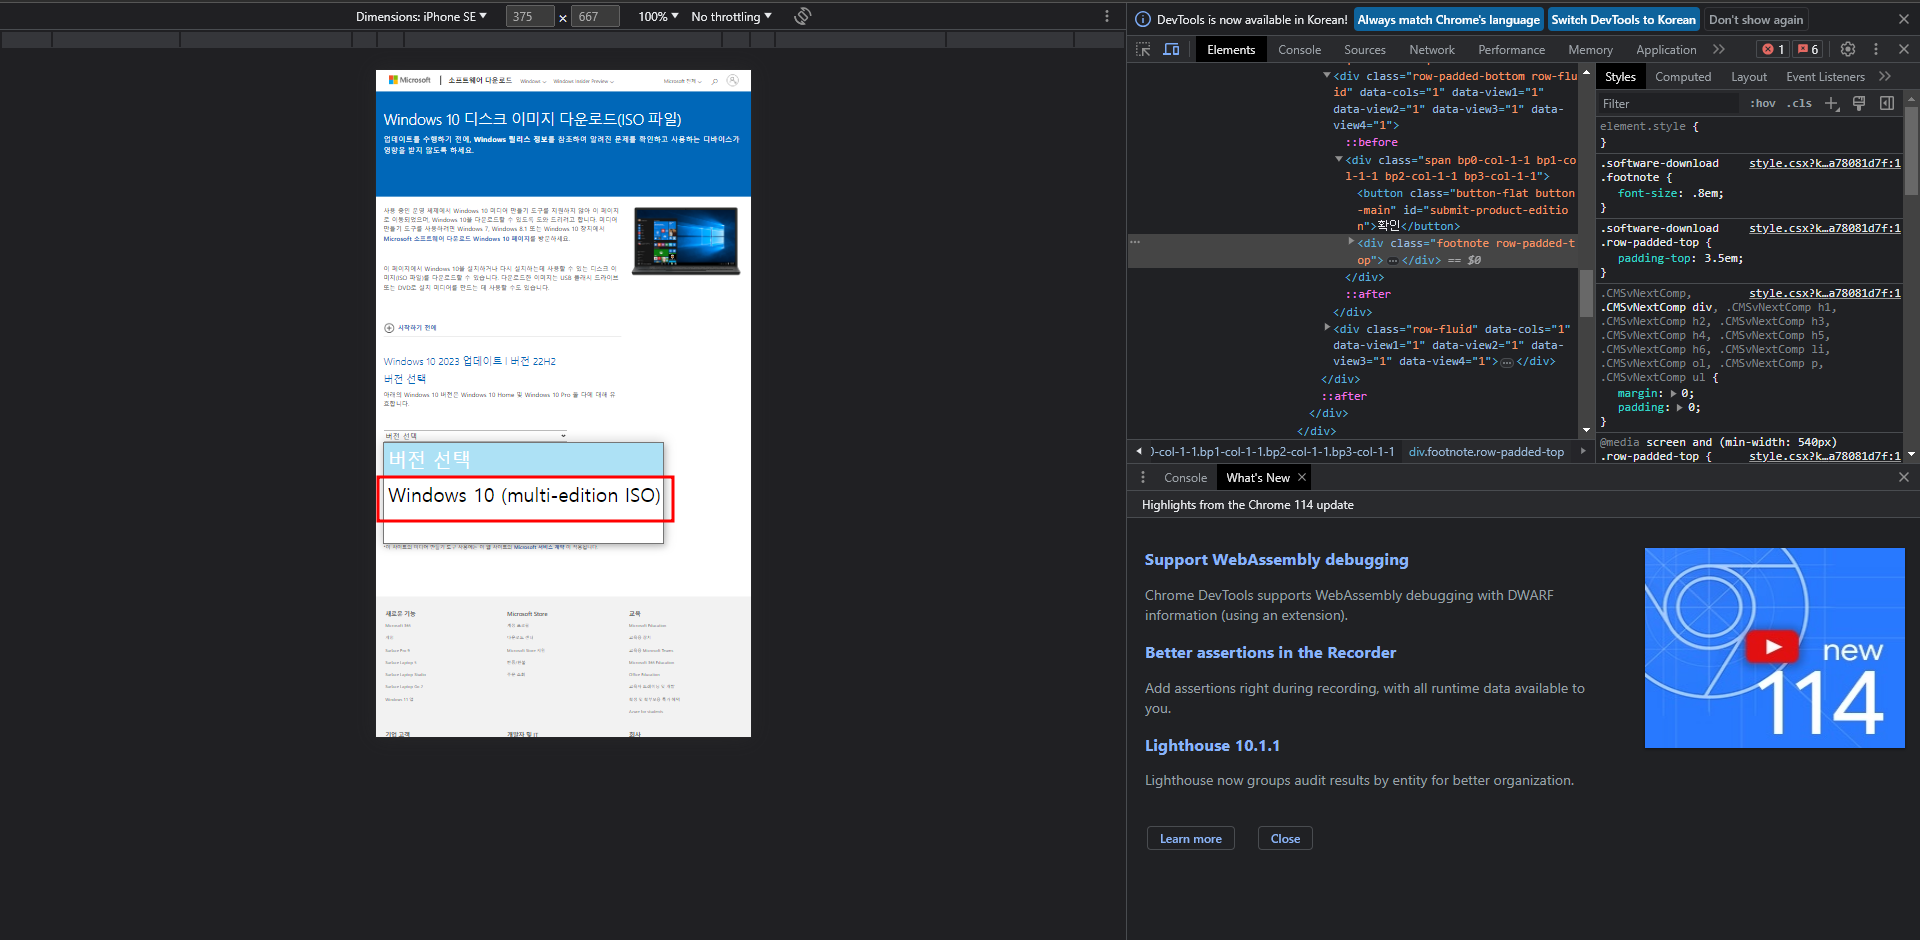Collapse the div row-padded-bottom node
This screenshot has height=940, width=1920.
(1327, 75)
